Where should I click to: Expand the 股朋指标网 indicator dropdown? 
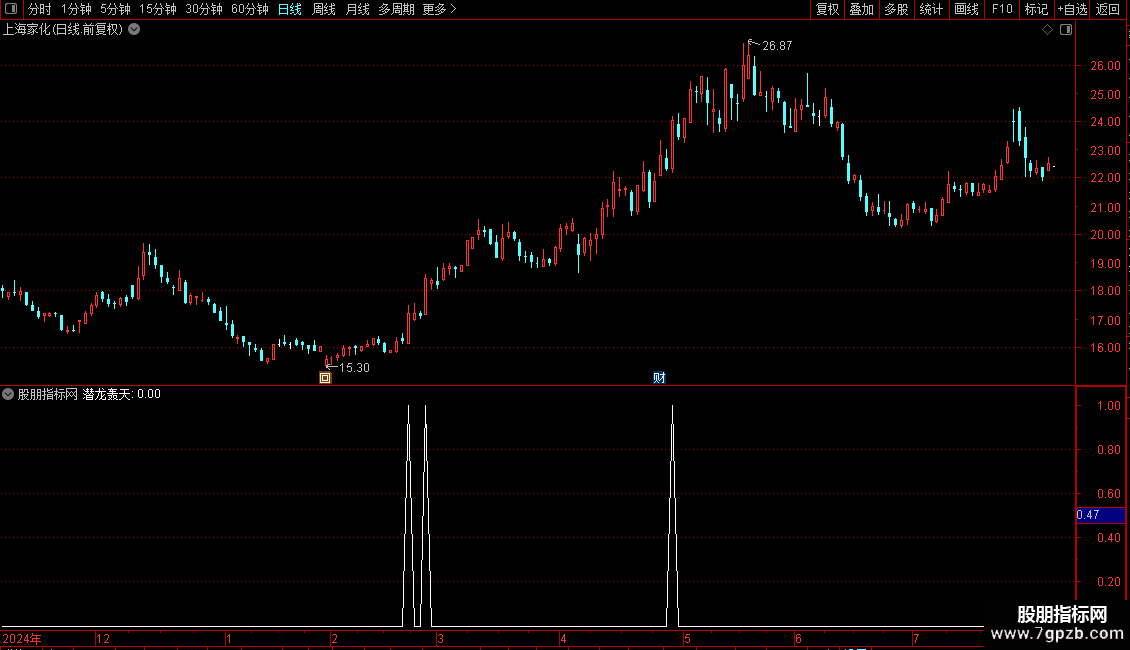[8, 394]
